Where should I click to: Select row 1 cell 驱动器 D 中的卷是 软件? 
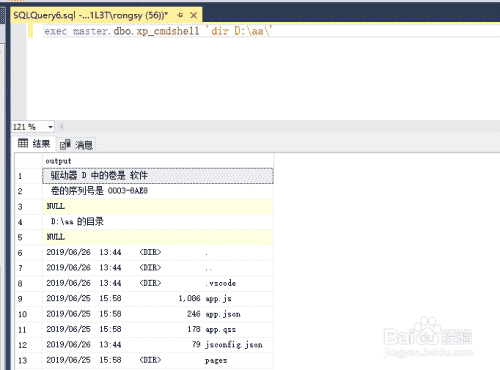click(x=158, y=176)
